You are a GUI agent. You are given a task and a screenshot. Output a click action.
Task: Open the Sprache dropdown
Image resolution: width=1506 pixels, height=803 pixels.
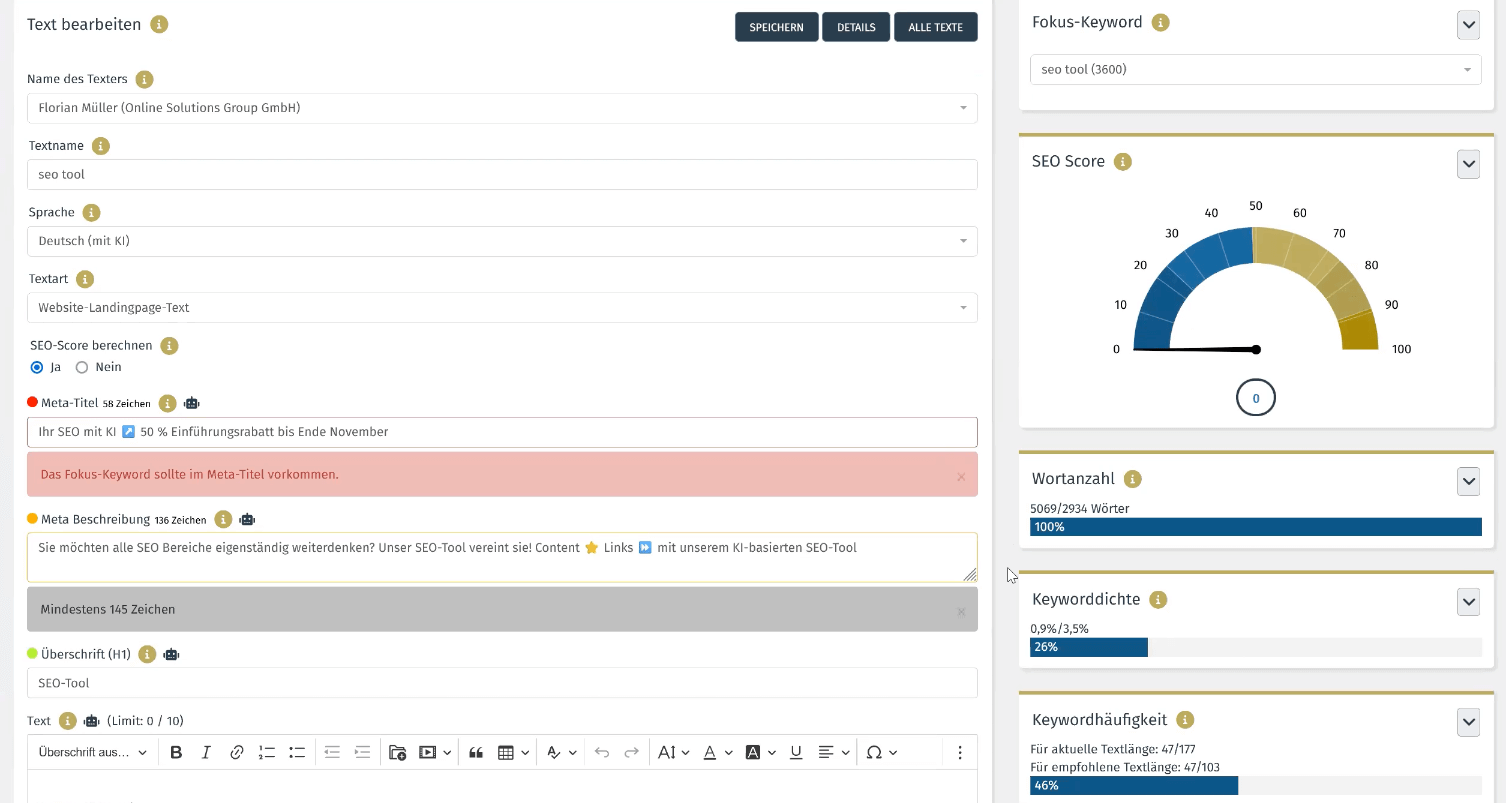coord(502,241)
